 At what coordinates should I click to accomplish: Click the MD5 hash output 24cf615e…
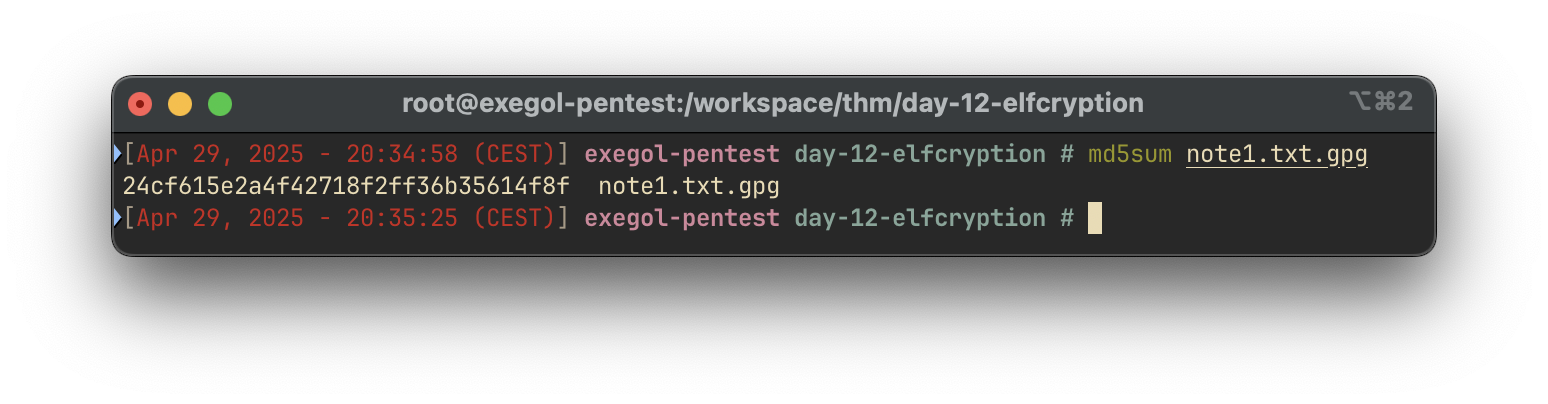click(346, 186)
